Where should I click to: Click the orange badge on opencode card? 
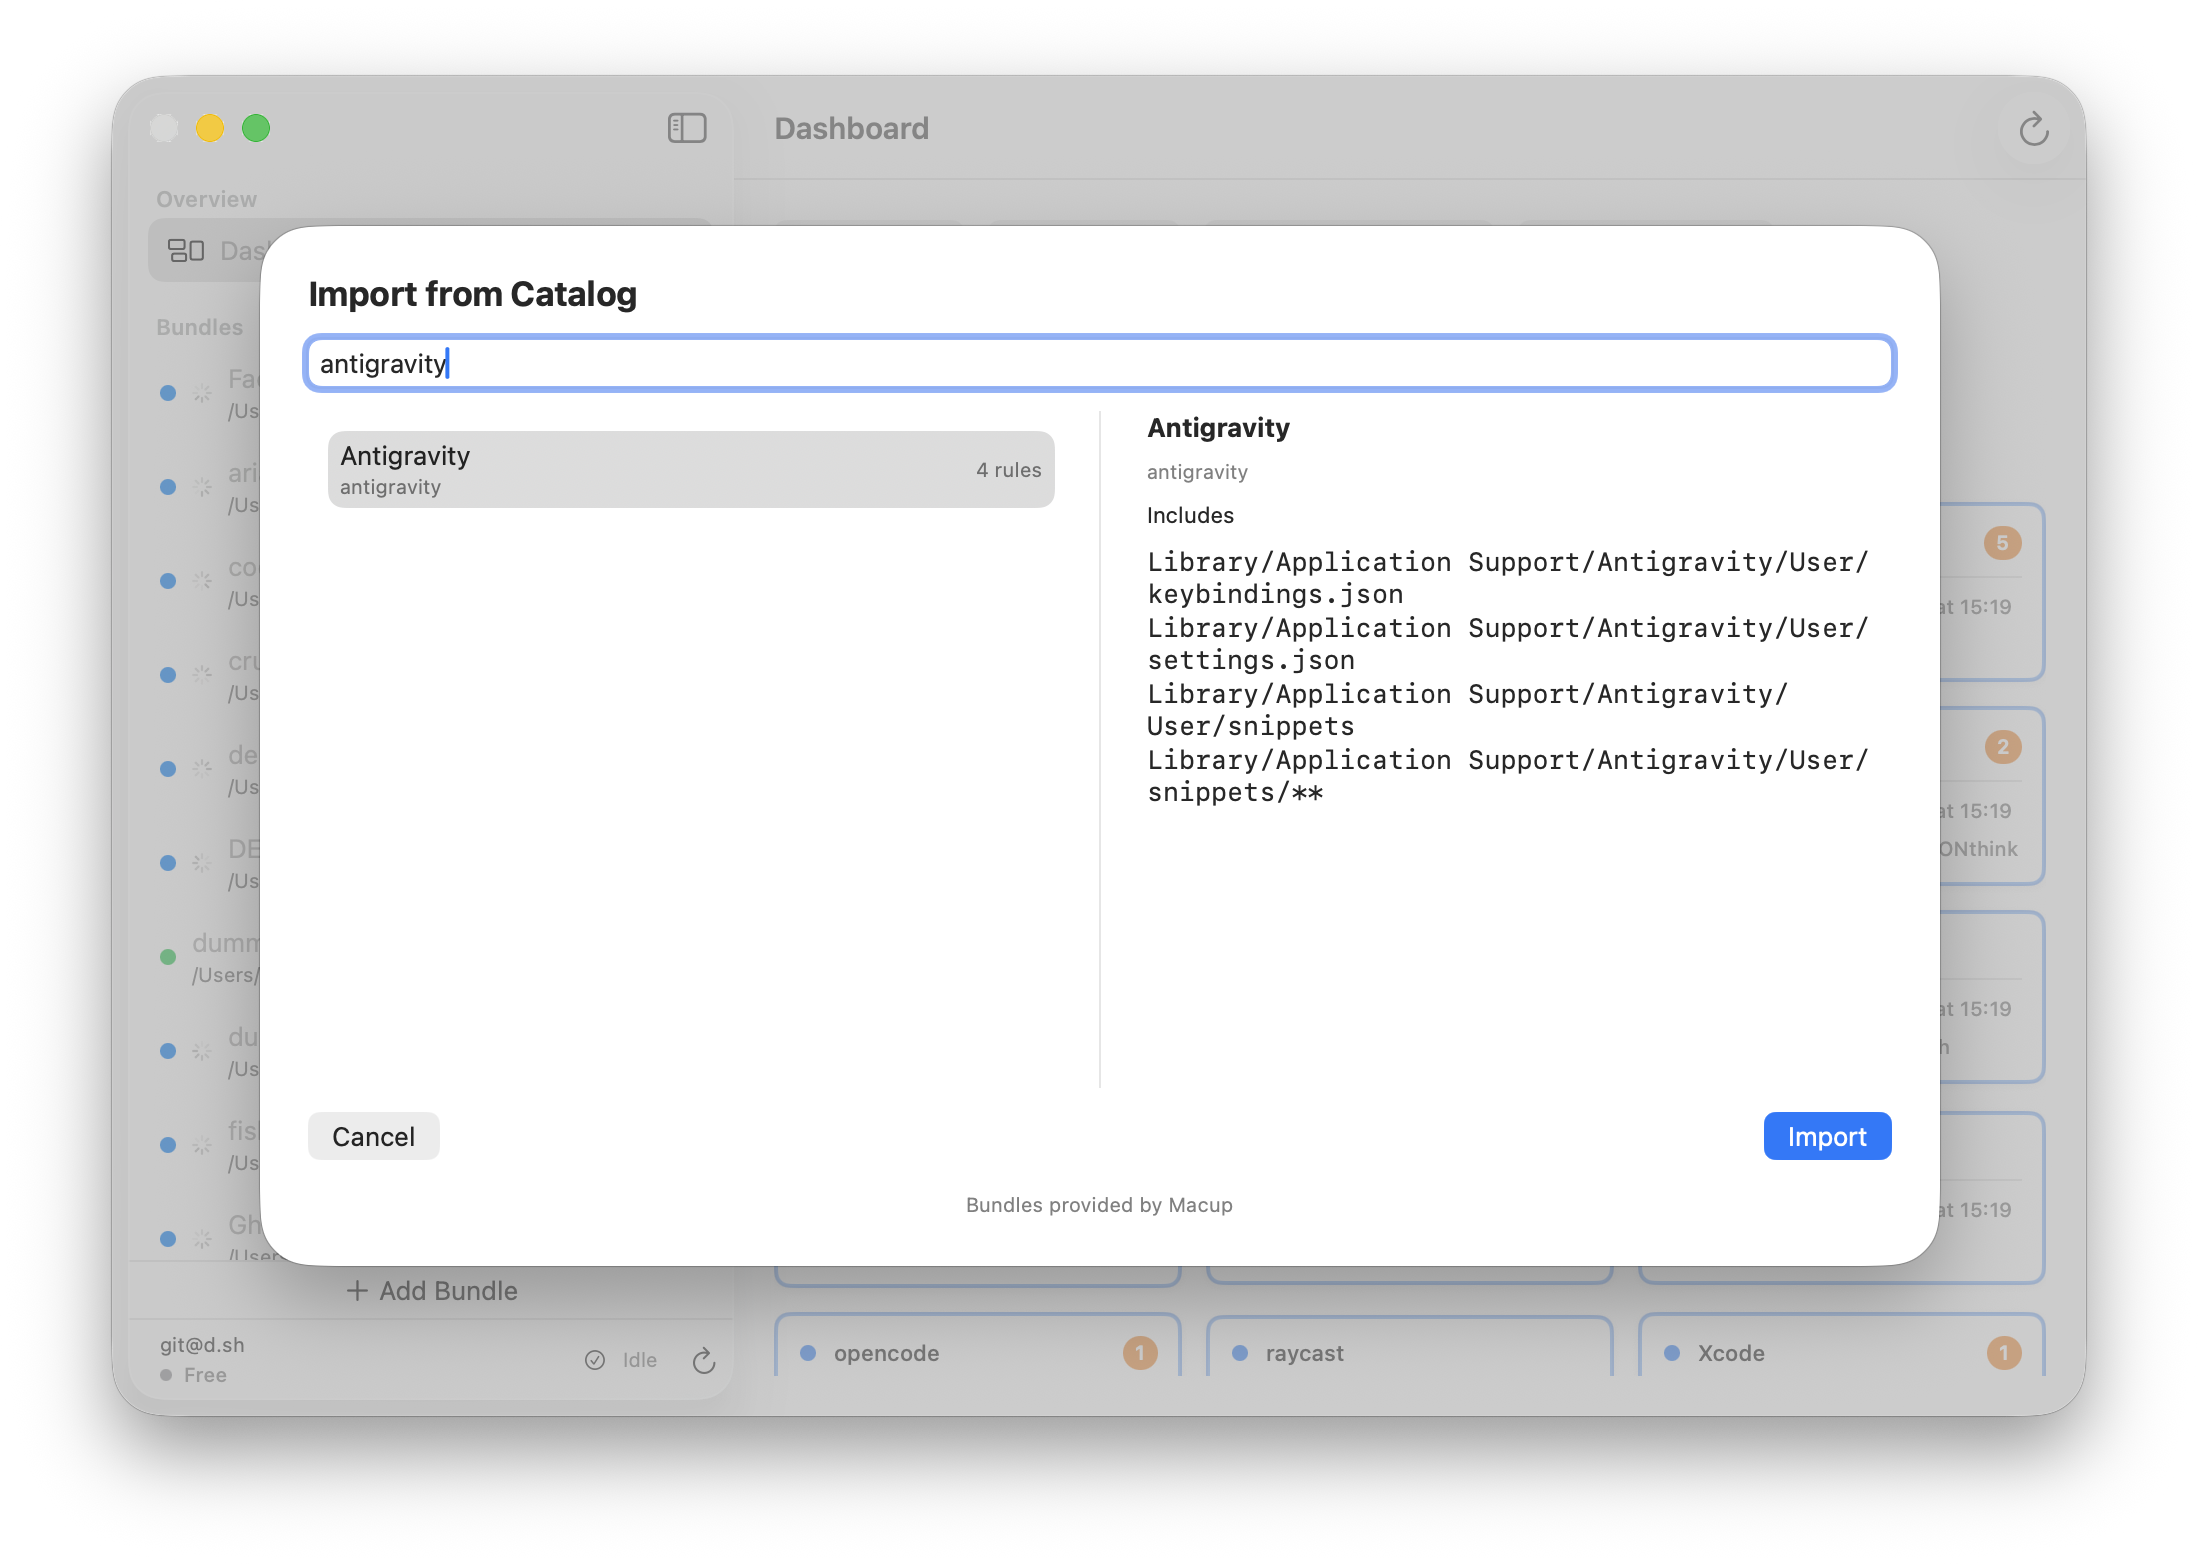tap(1139, 1353)
